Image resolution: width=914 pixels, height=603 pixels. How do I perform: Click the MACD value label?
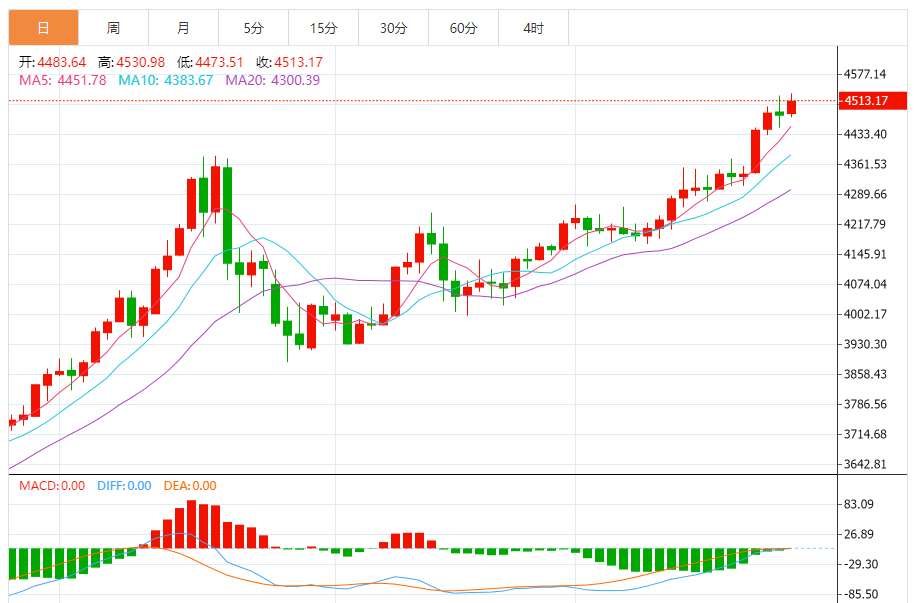click(x=52, y=486)
